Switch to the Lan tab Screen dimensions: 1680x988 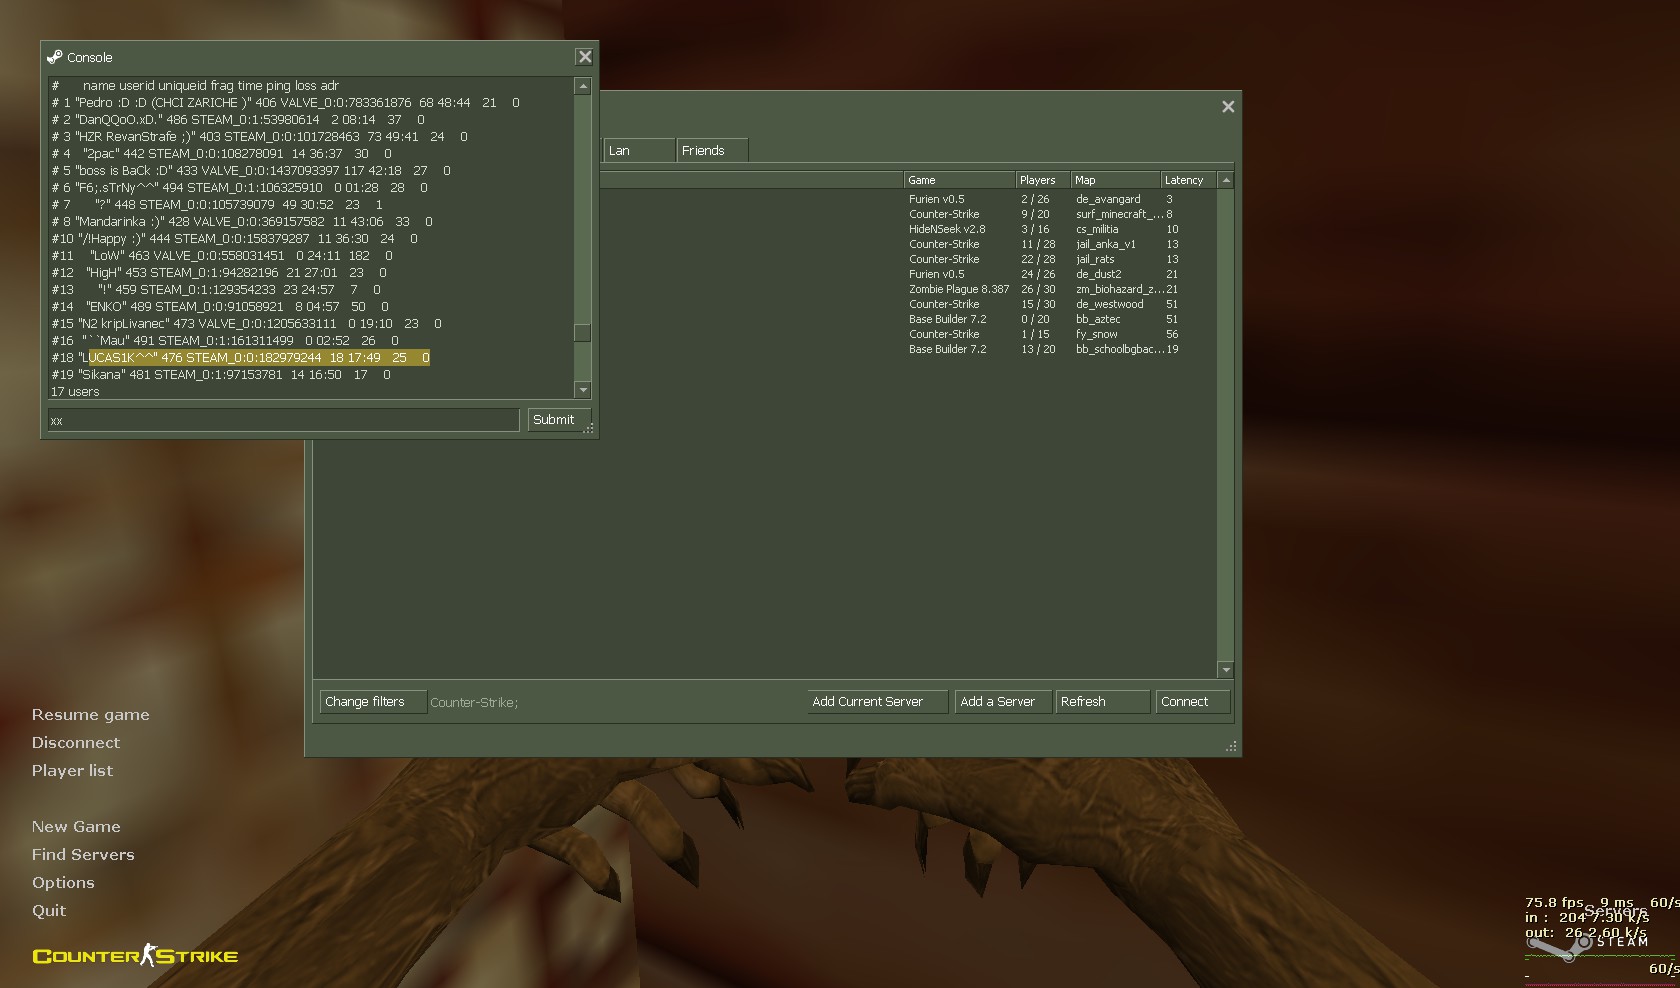pos(638,150)
